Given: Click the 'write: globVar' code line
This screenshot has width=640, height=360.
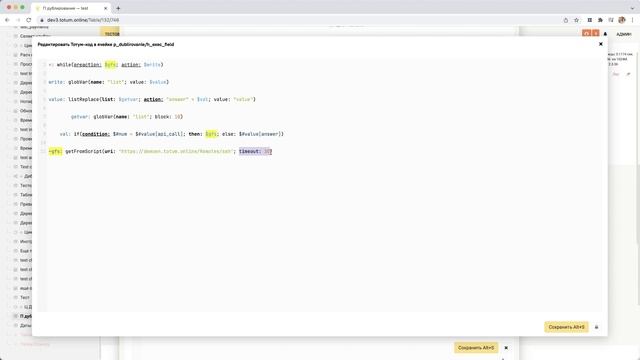Looking at the screenshot, I should [x=109, y=82].
